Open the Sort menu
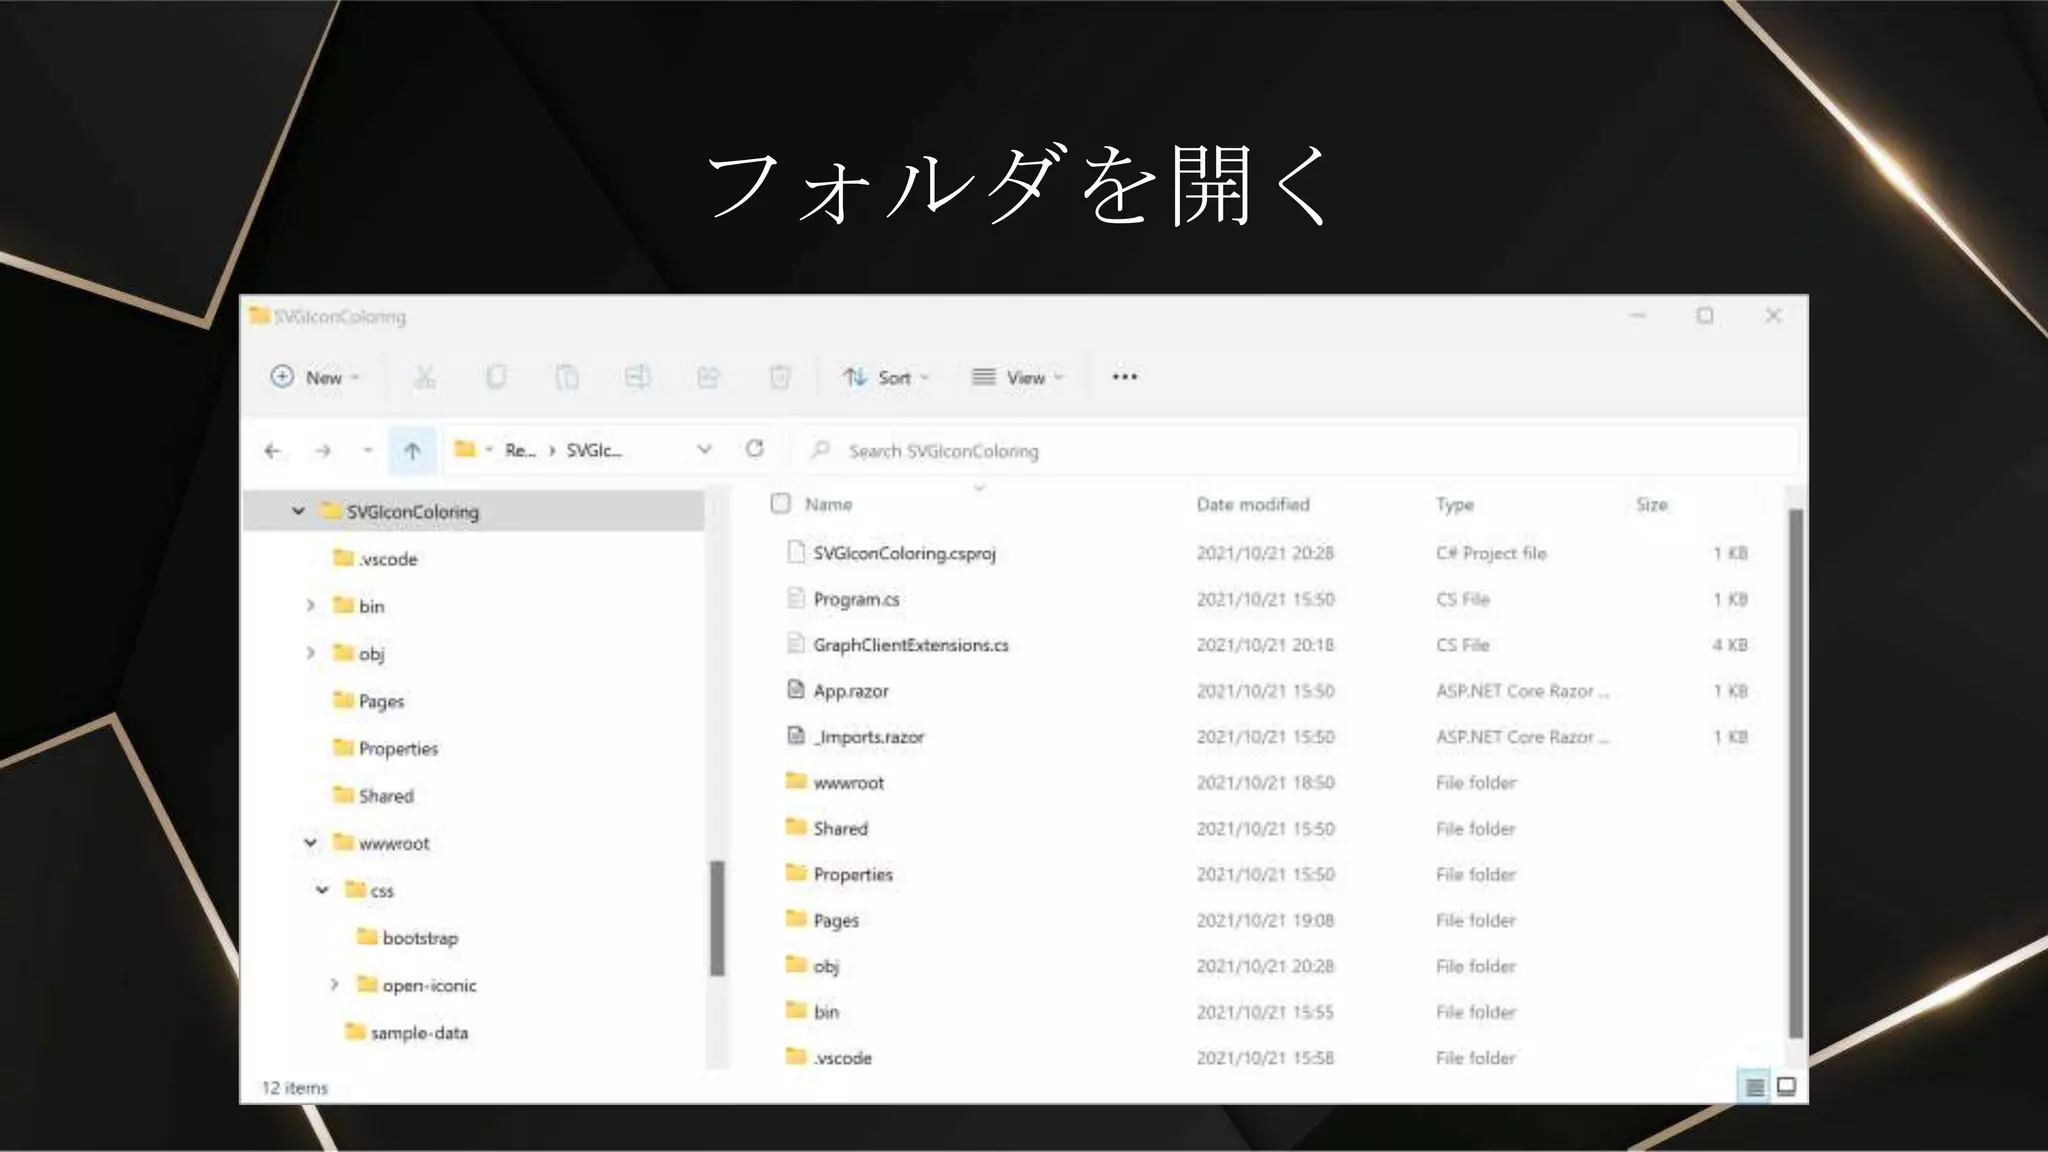The height and width of the screenshot is (1152, 2048). point(886,377)
